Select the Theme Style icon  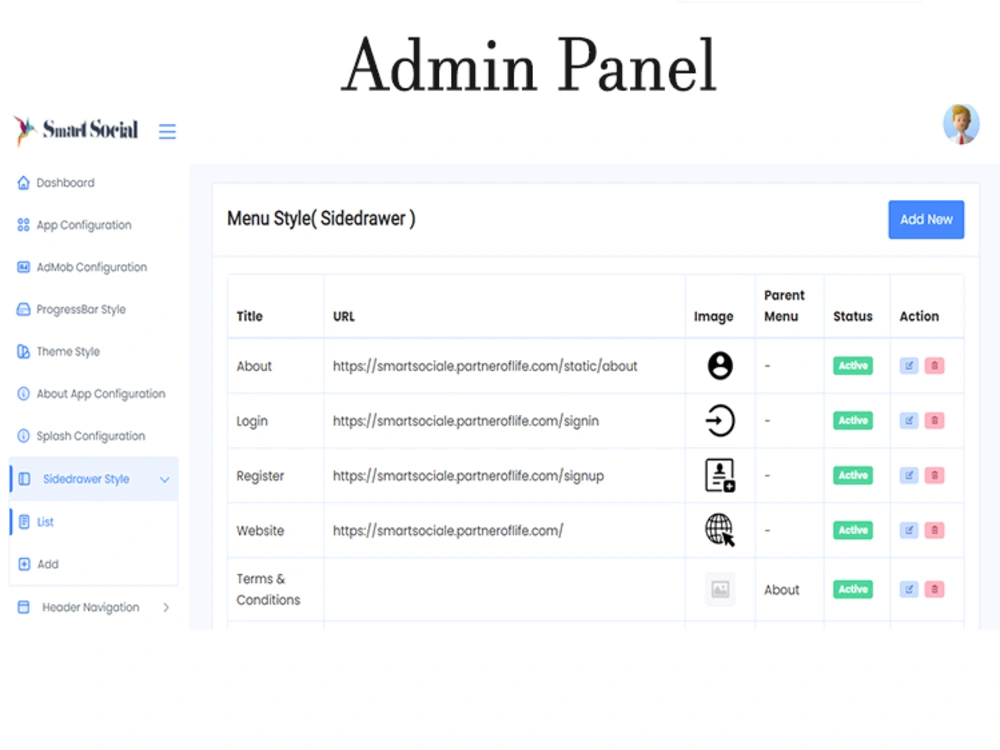(x=22, y=351)
